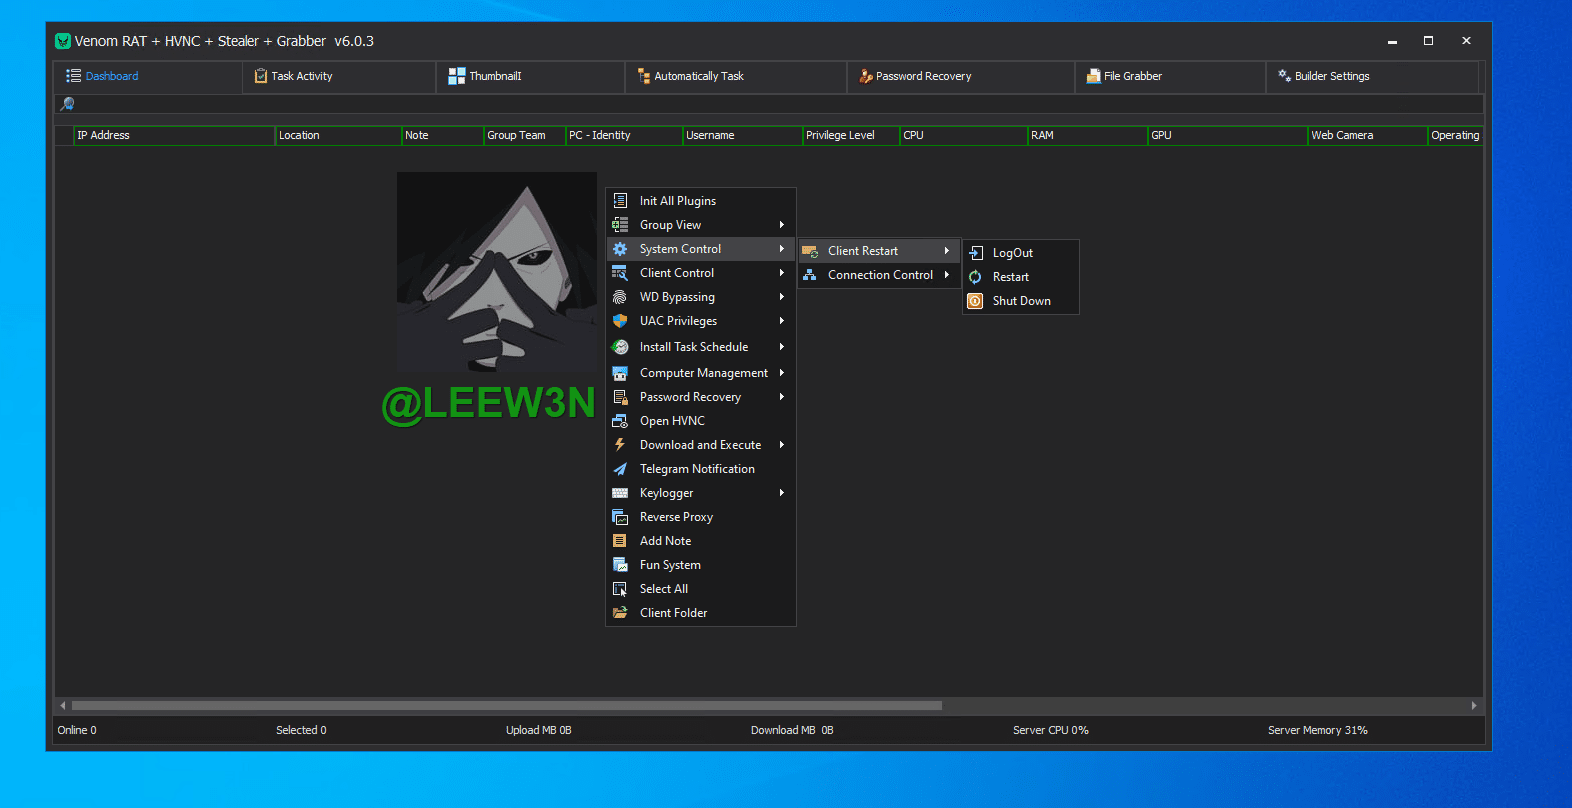
Task: Click the Telegram Notification paper plane icon
Action: tap(620, 469)
